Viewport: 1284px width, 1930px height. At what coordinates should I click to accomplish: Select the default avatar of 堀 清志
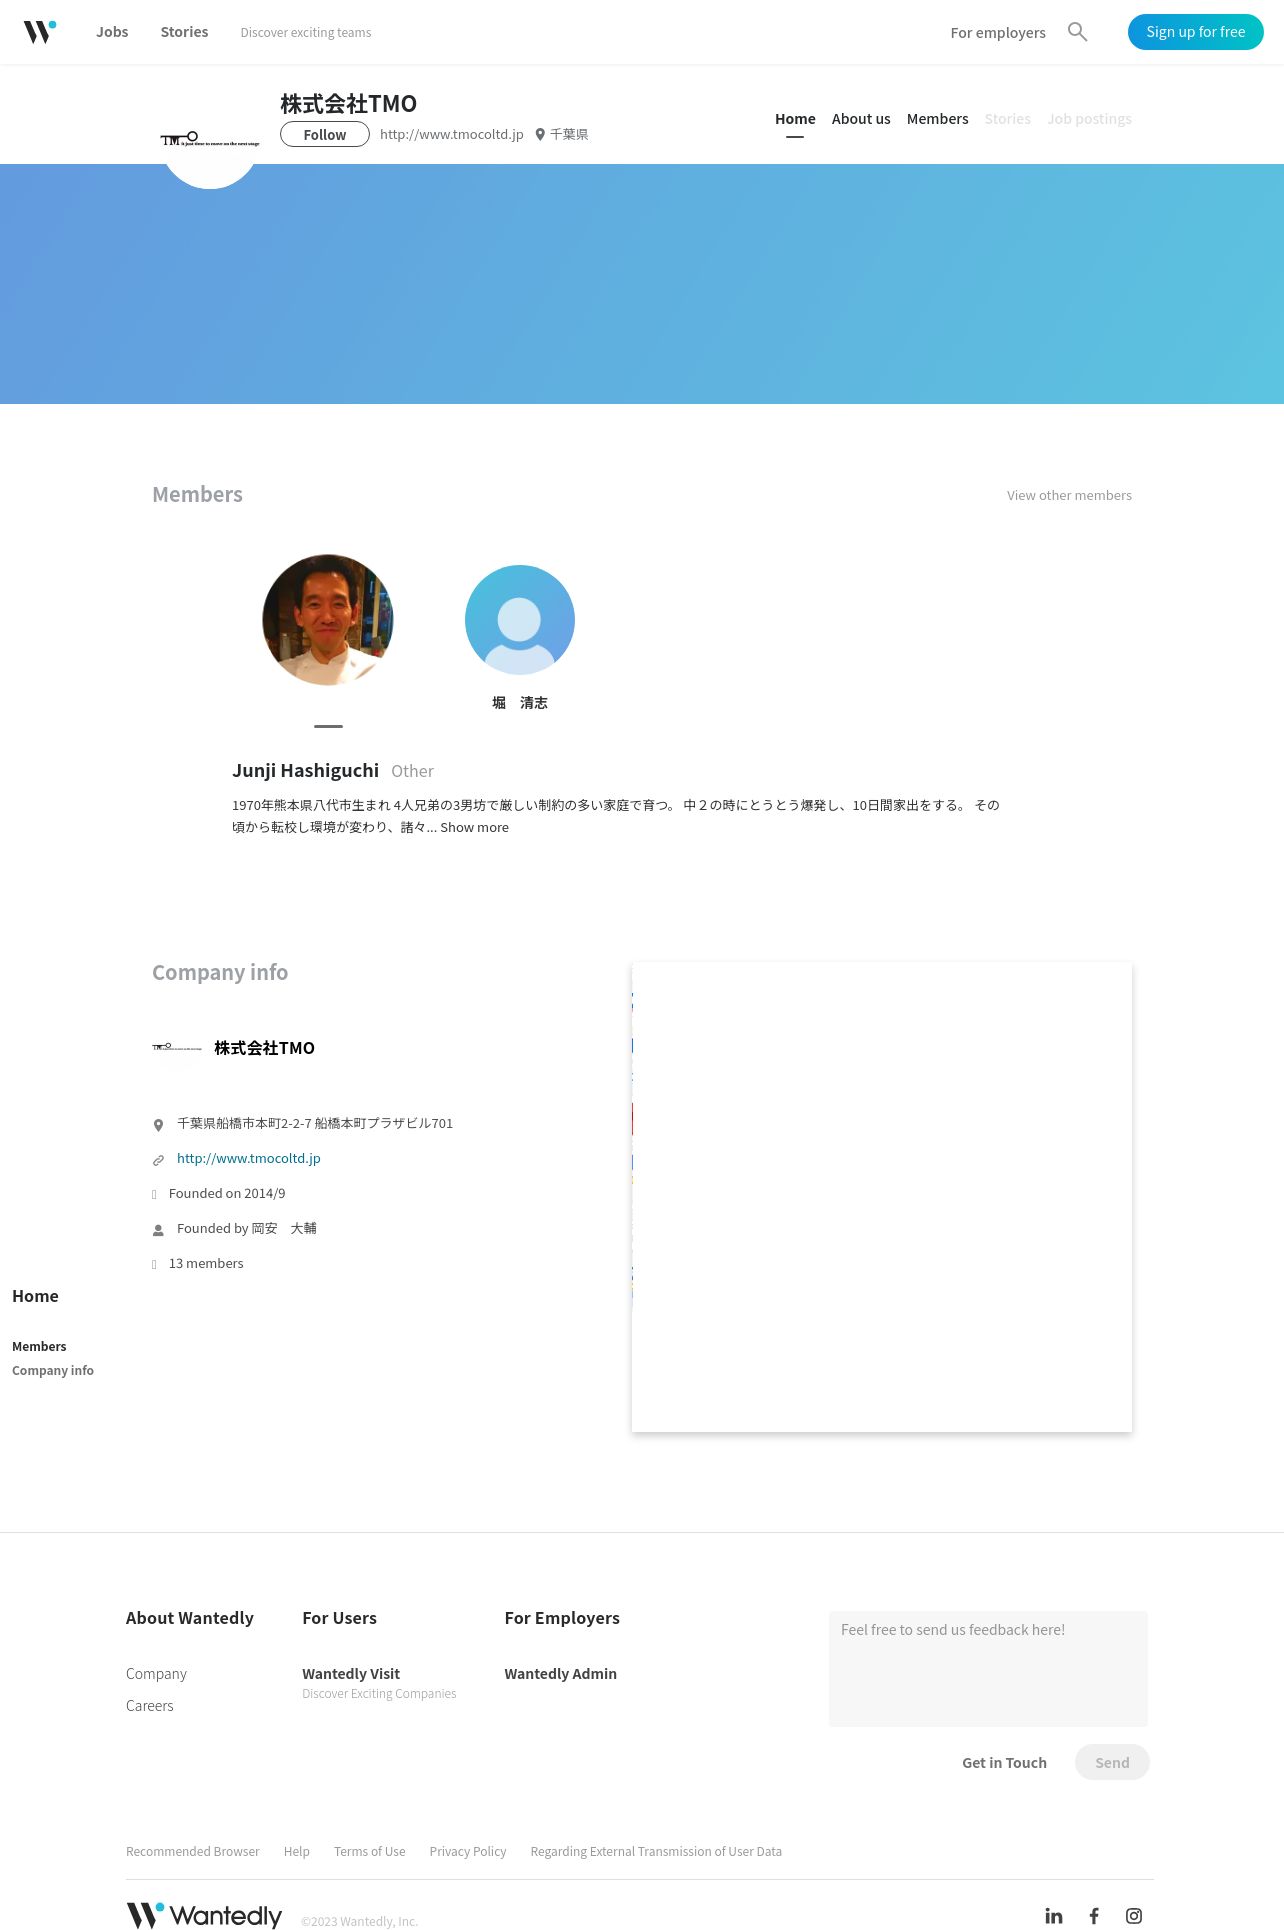(520, 620)
